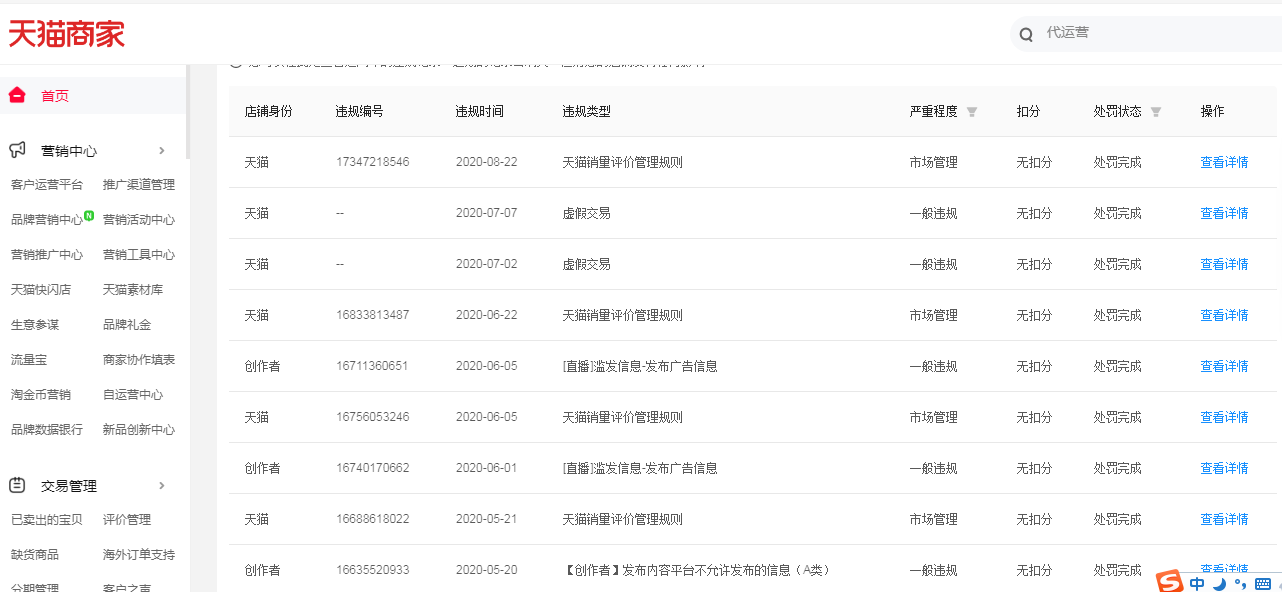This screenshot has width=1282, height=594.
Task: Open 生意参谋 menu item
Action: click(35, 325)
